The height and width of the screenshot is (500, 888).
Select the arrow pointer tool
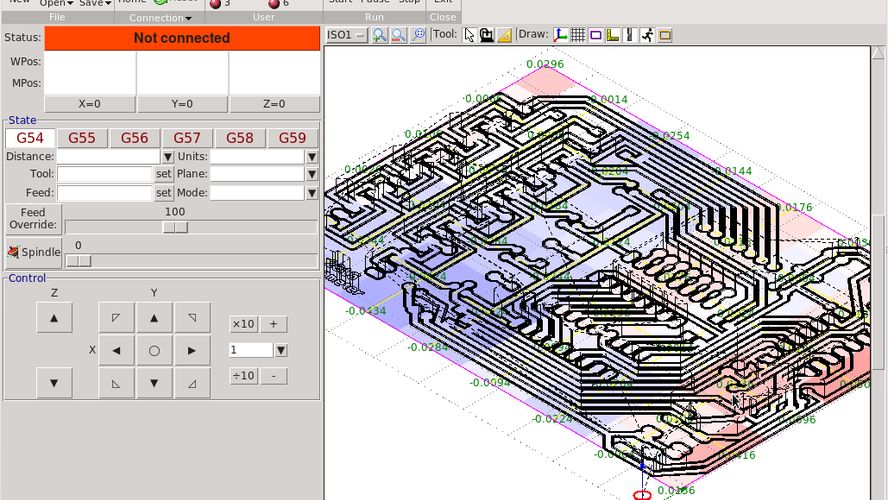pyautogui.click(x=469, y=35)
